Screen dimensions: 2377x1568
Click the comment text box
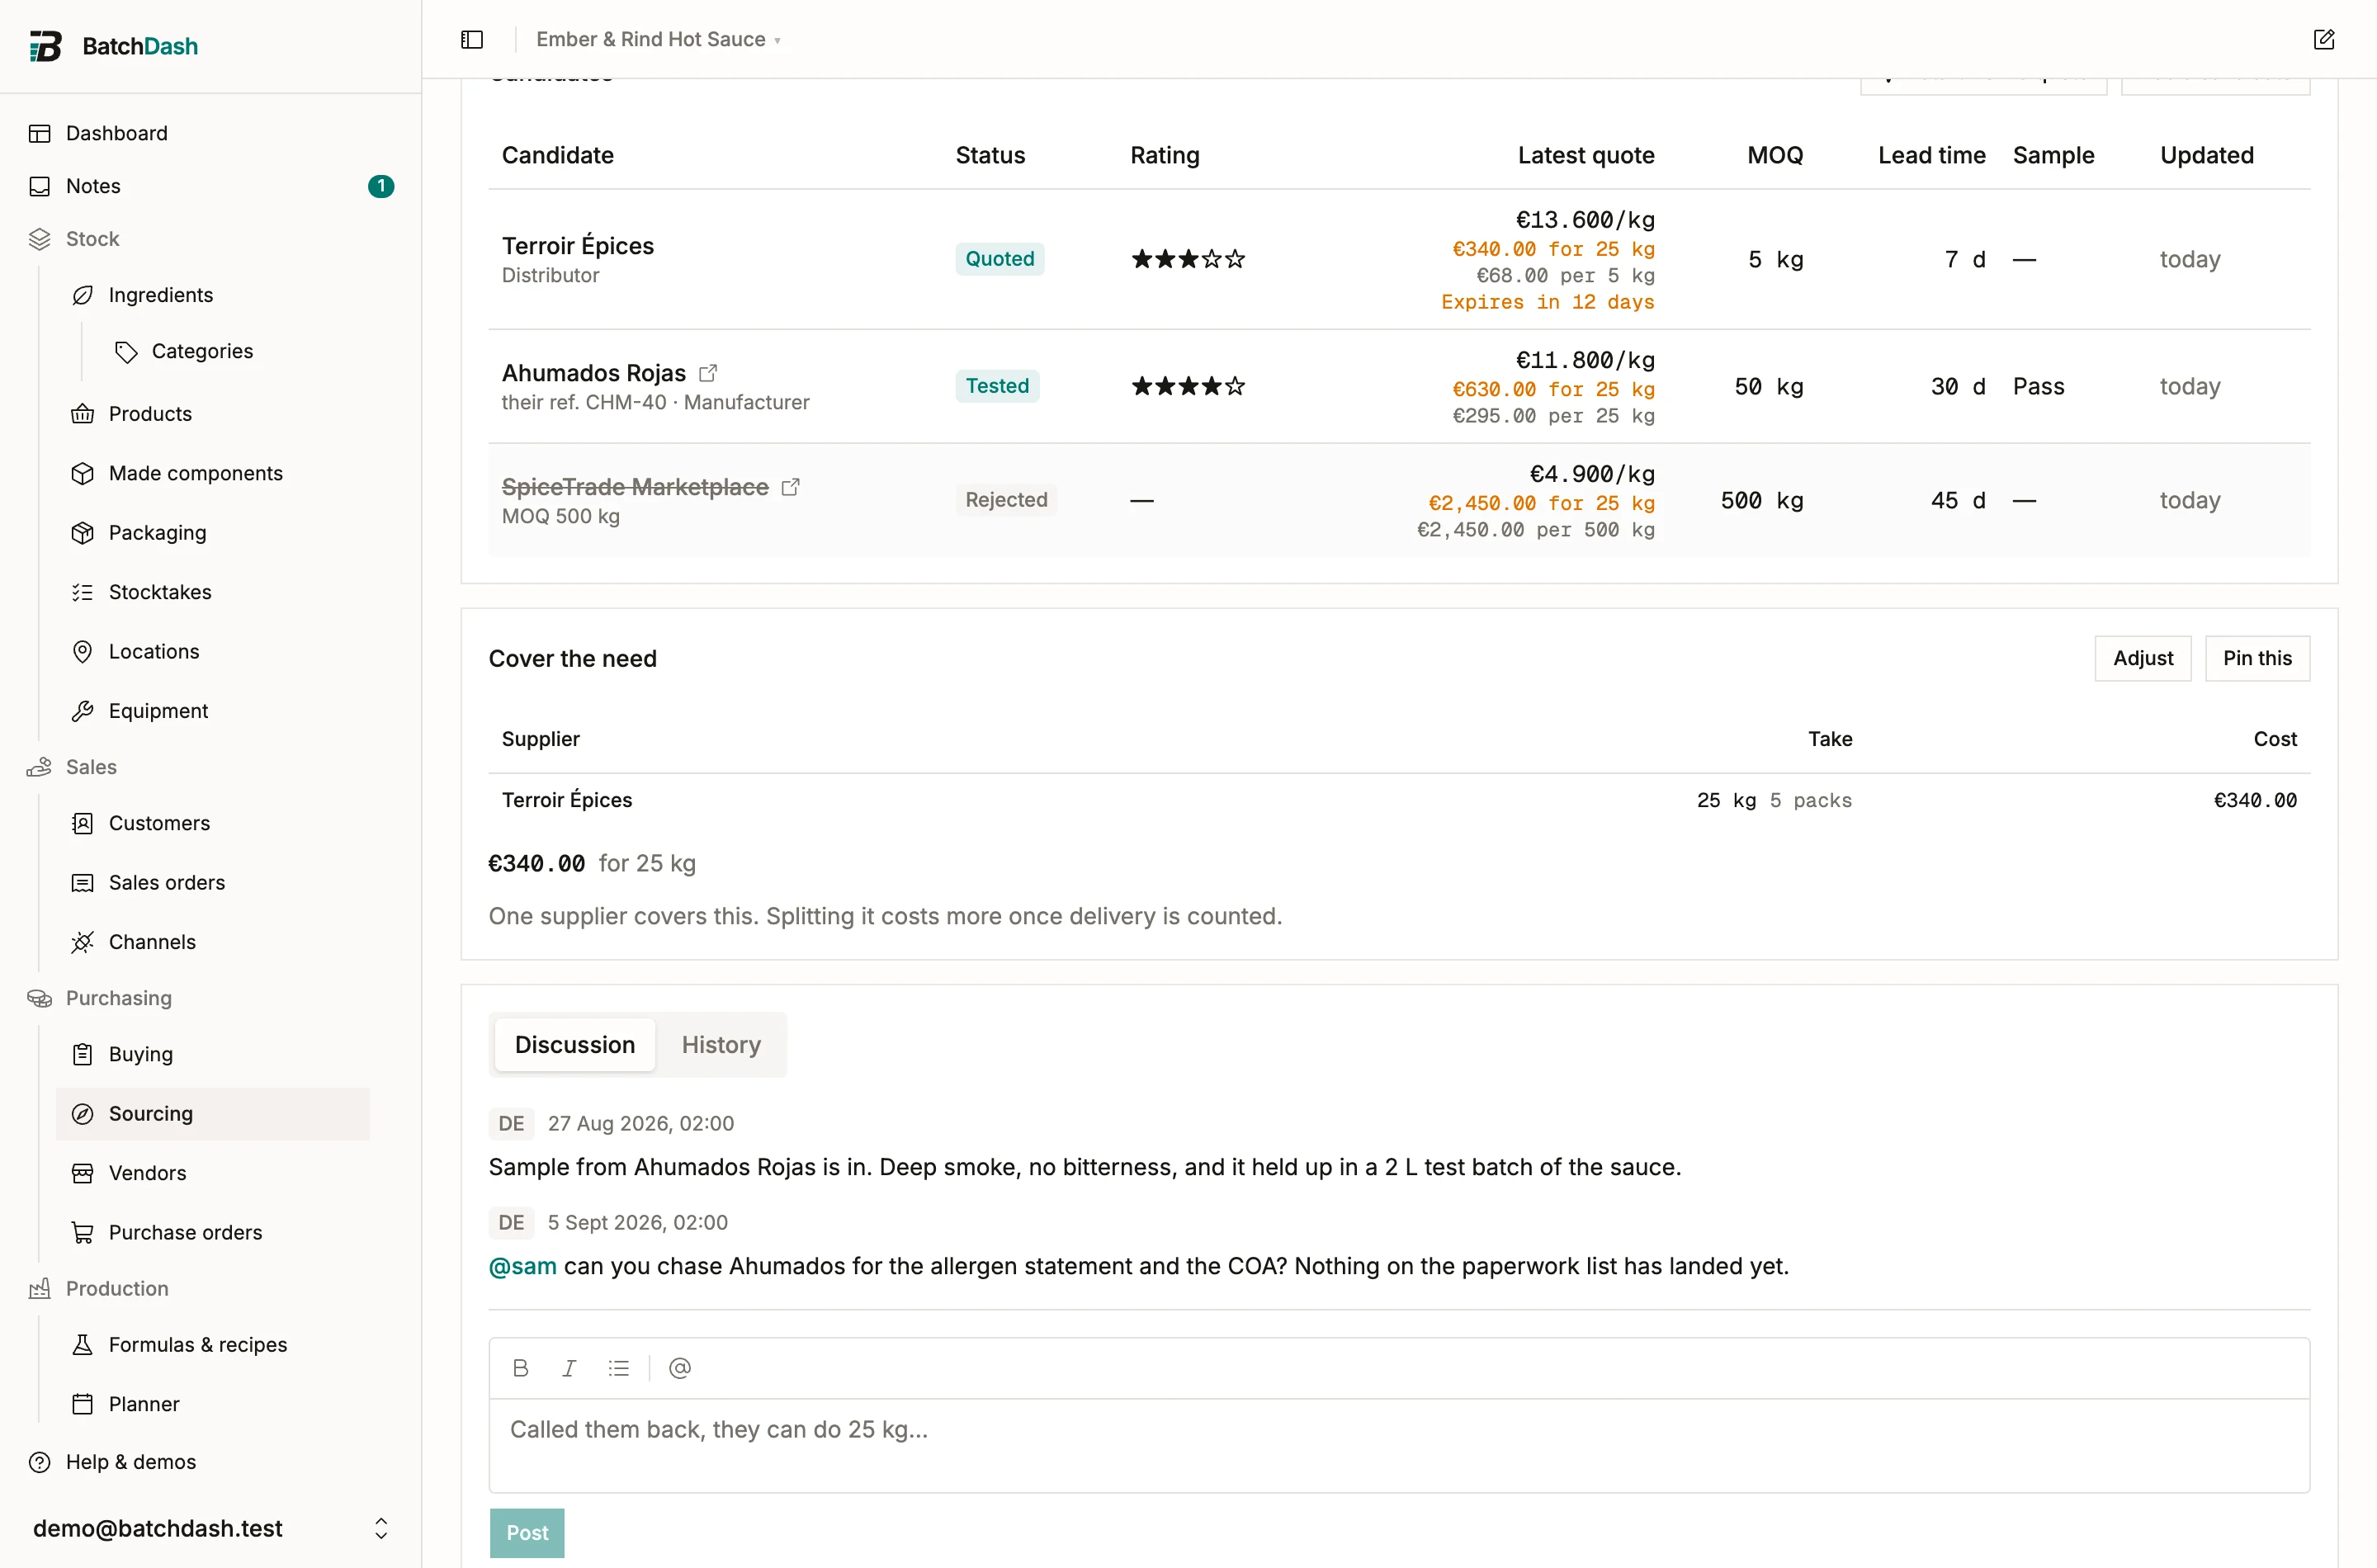(x=1399, y=1445)
